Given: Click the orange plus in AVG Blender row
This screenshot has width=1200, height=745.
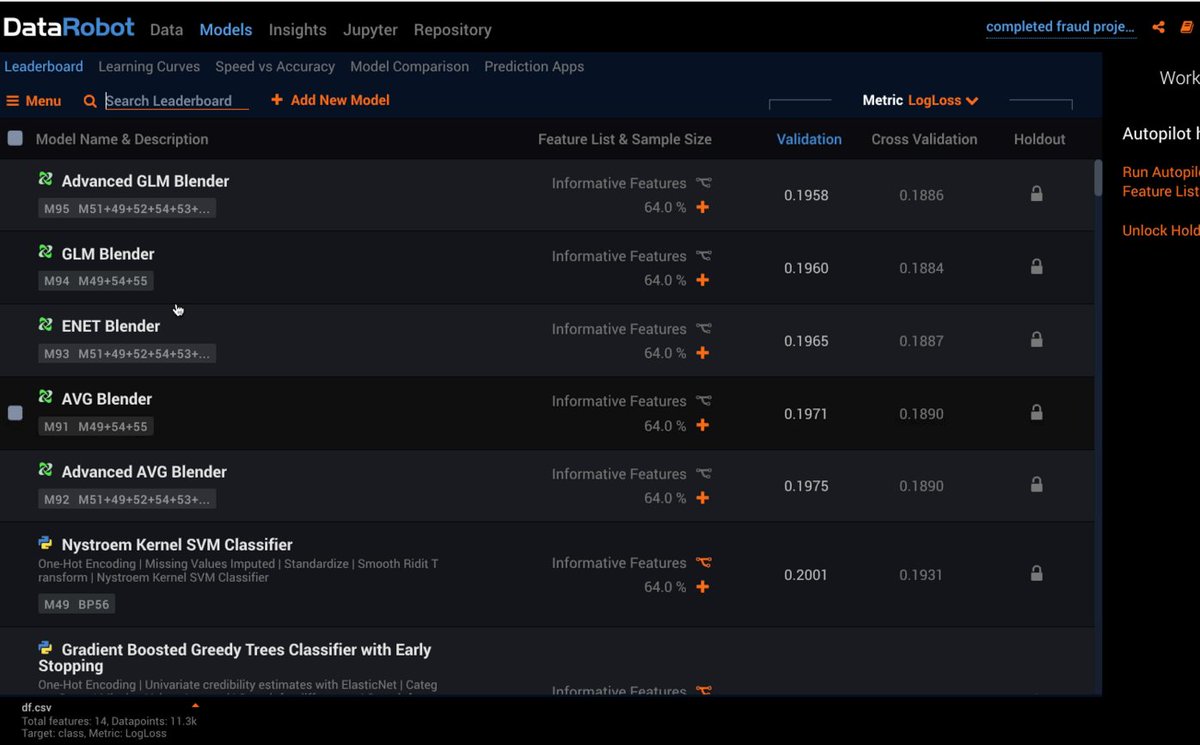Looking at the screenshot, I should point(702,425).
